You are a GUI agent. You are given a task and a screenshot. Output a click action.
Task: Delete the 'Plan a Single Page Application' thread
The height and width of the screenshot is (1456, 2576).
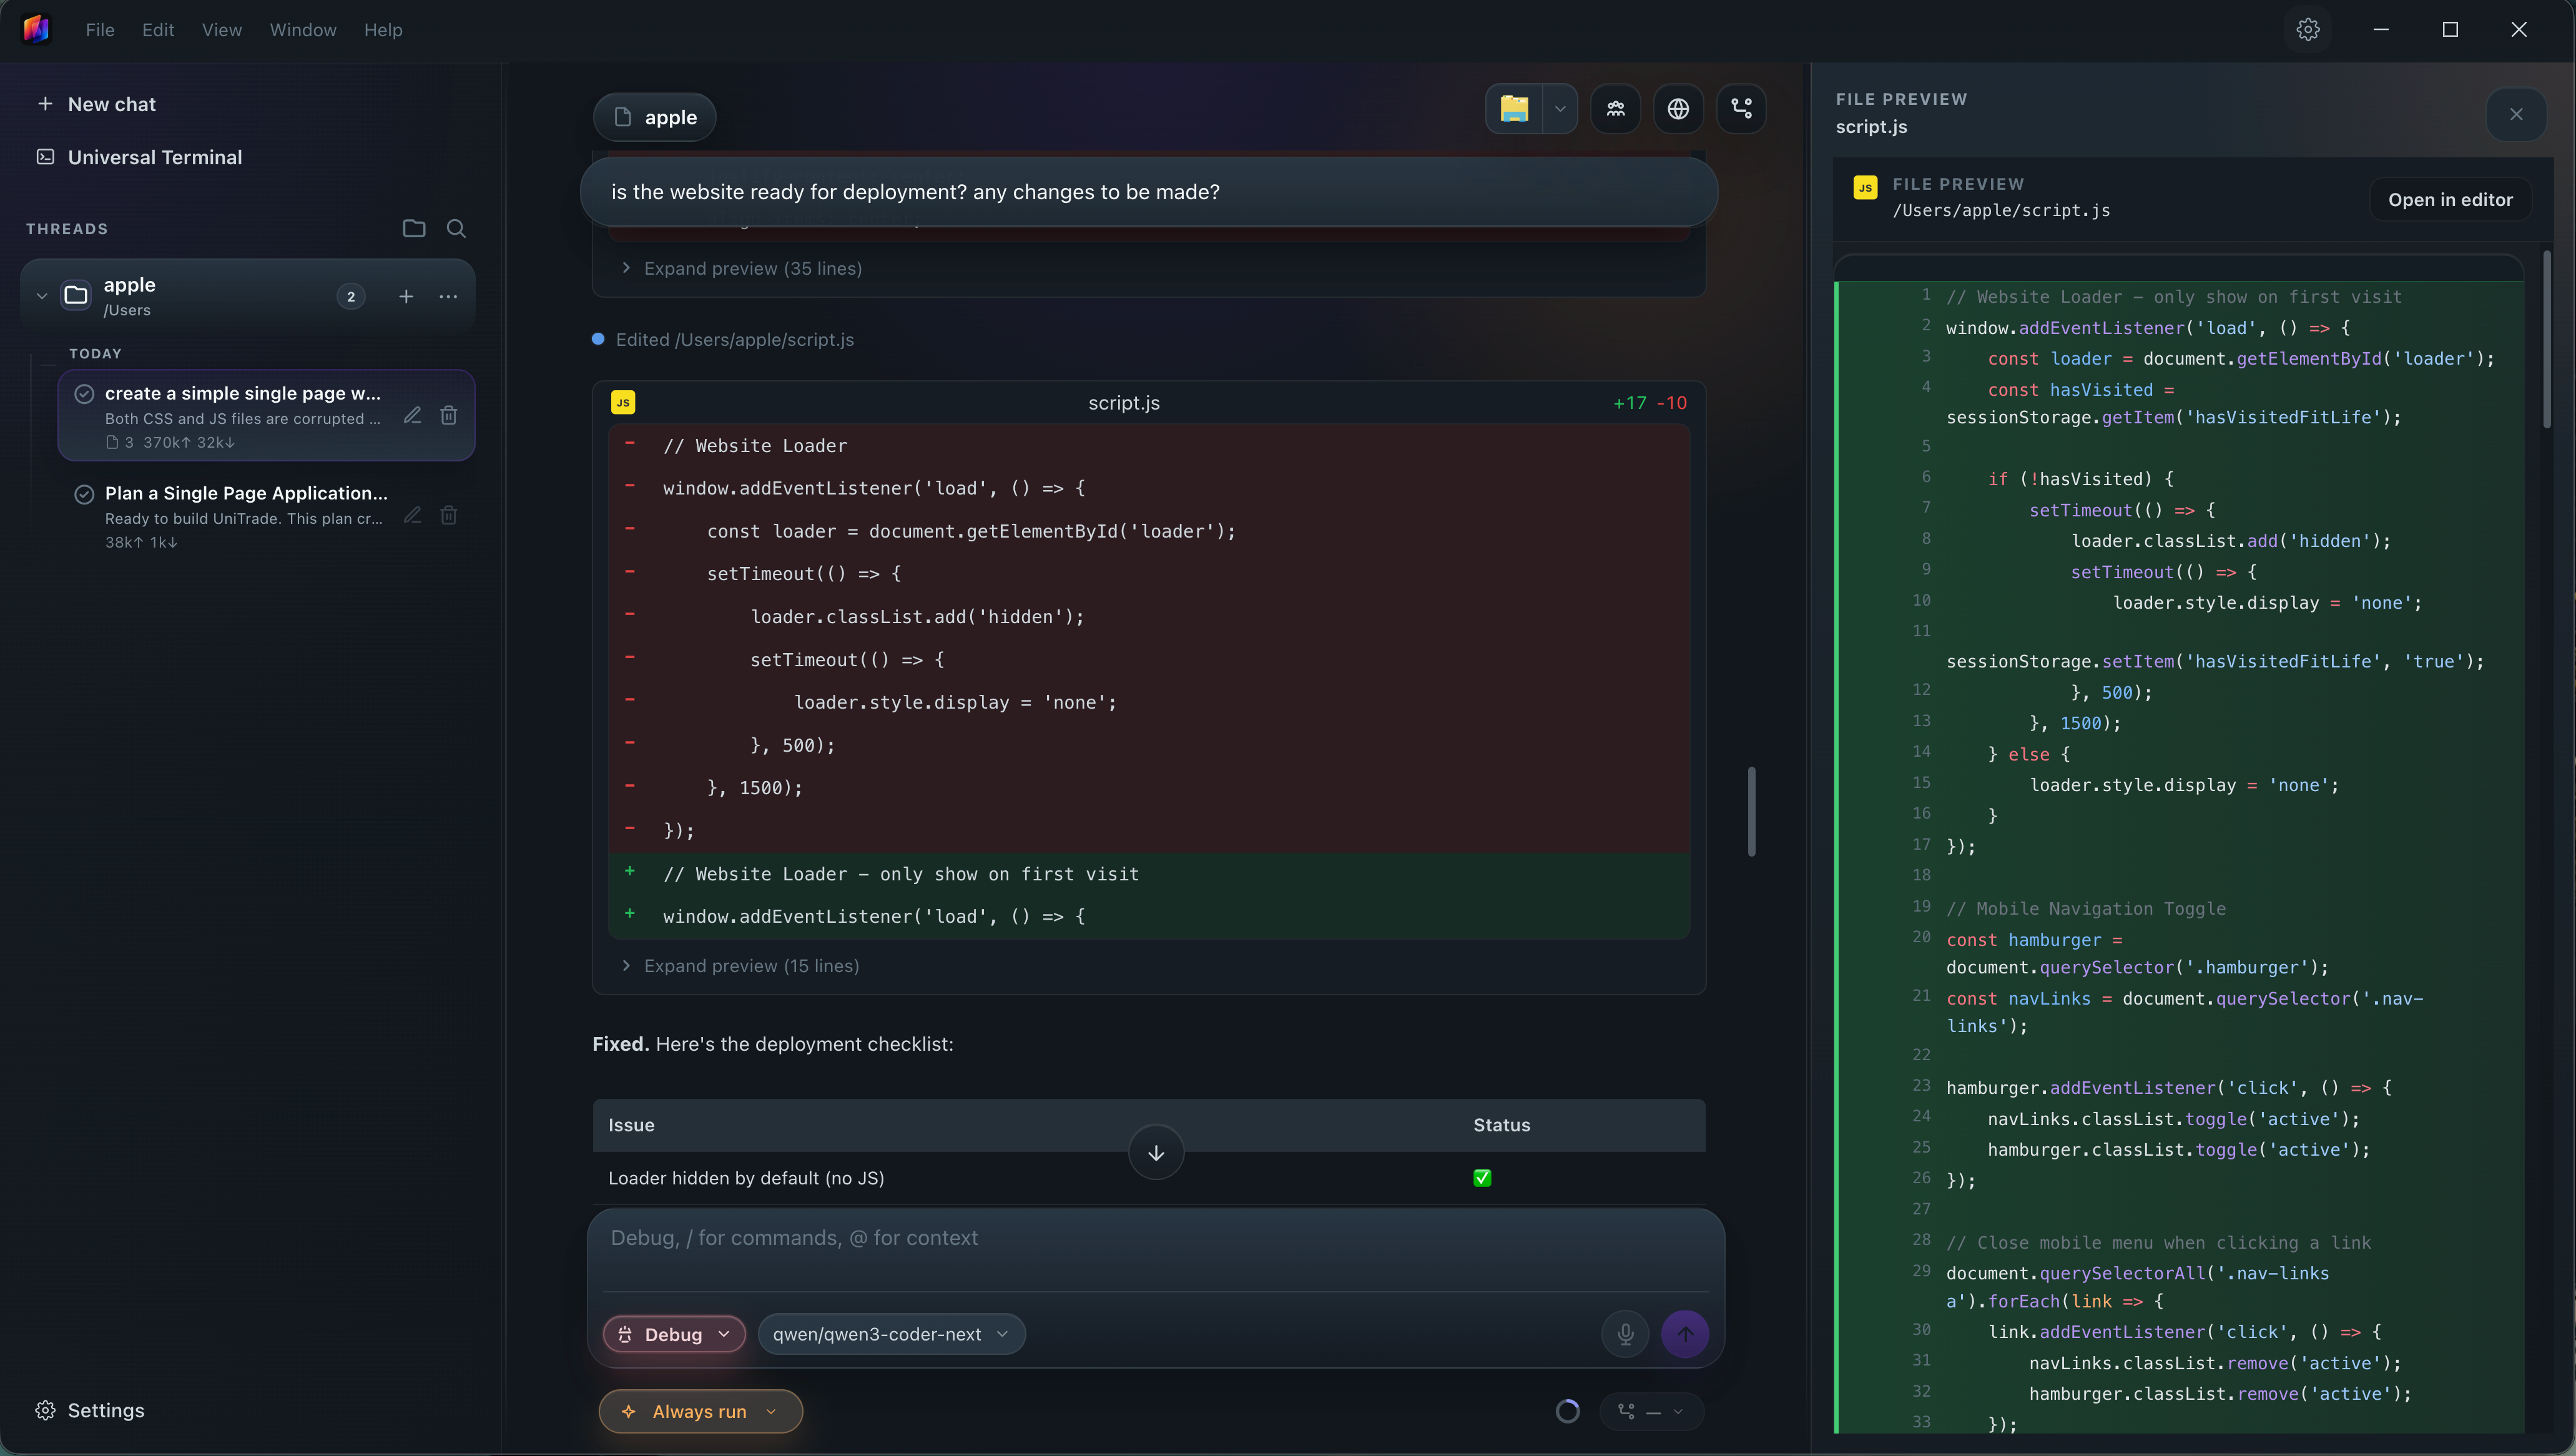449,515
